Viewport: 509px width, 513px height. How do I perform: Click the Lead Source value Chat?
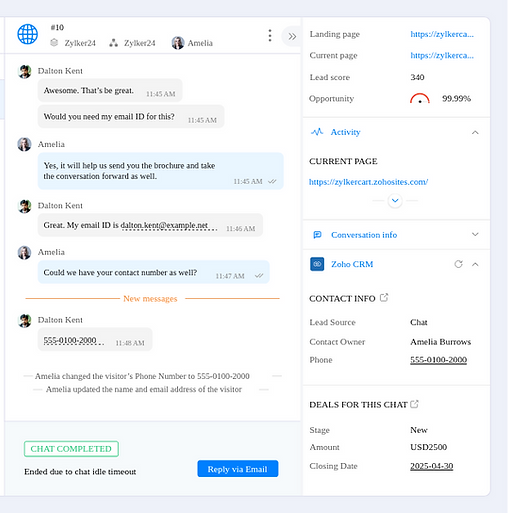(419, 322)
